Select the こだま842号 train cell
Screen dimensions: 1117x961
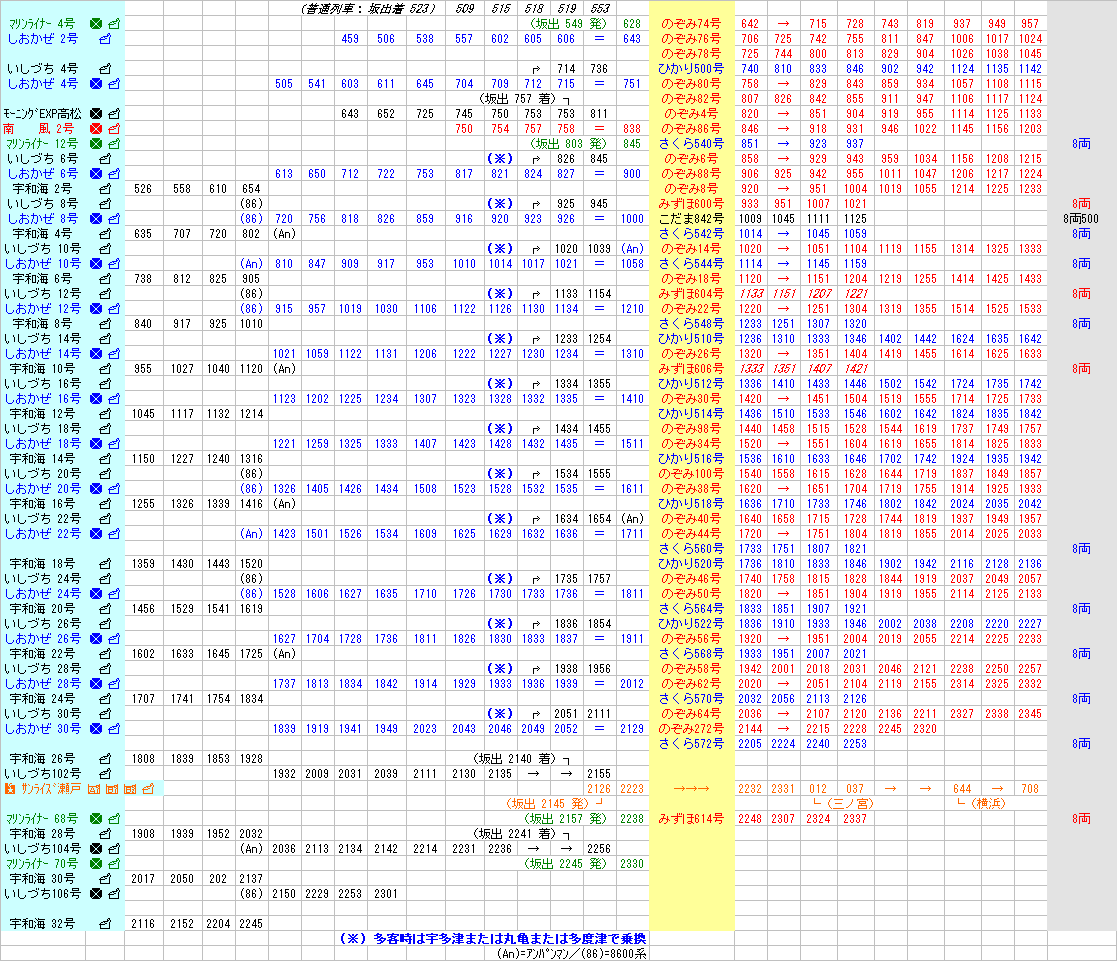[691, 219]
